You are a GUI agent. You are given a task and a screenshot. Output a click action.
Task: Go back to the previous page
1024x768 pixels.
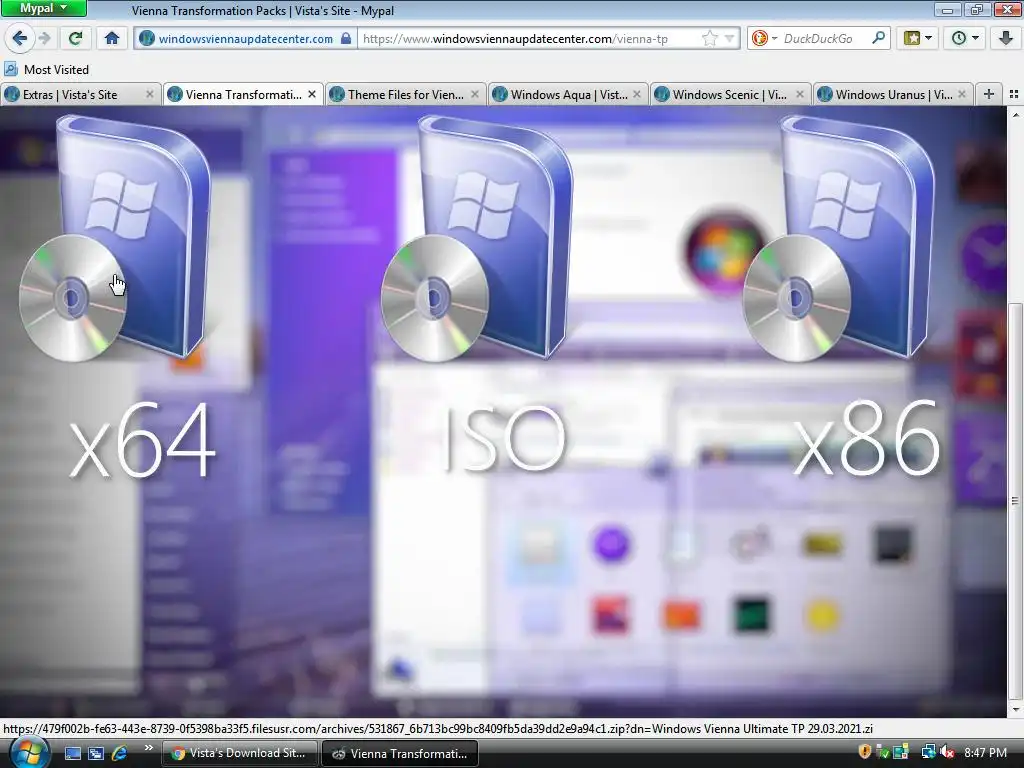20,39
